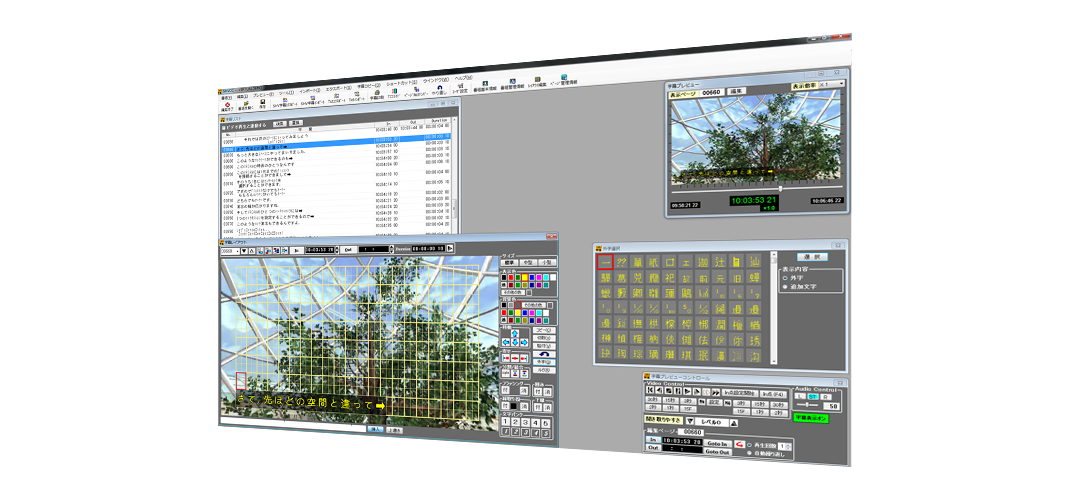Select the ?? character tile in 外字選択 grid
The height and width of the screenshot is (500, 1069).
(x=621, y=262)
